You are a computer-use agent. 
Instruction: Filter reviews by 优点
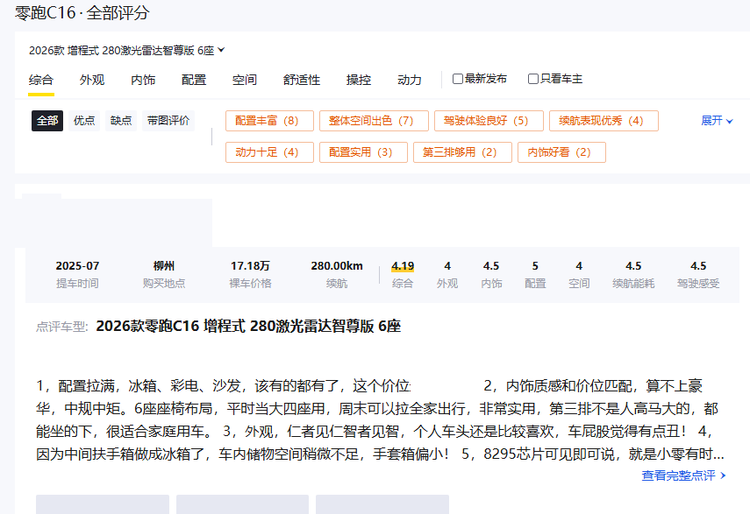(84, 120)
